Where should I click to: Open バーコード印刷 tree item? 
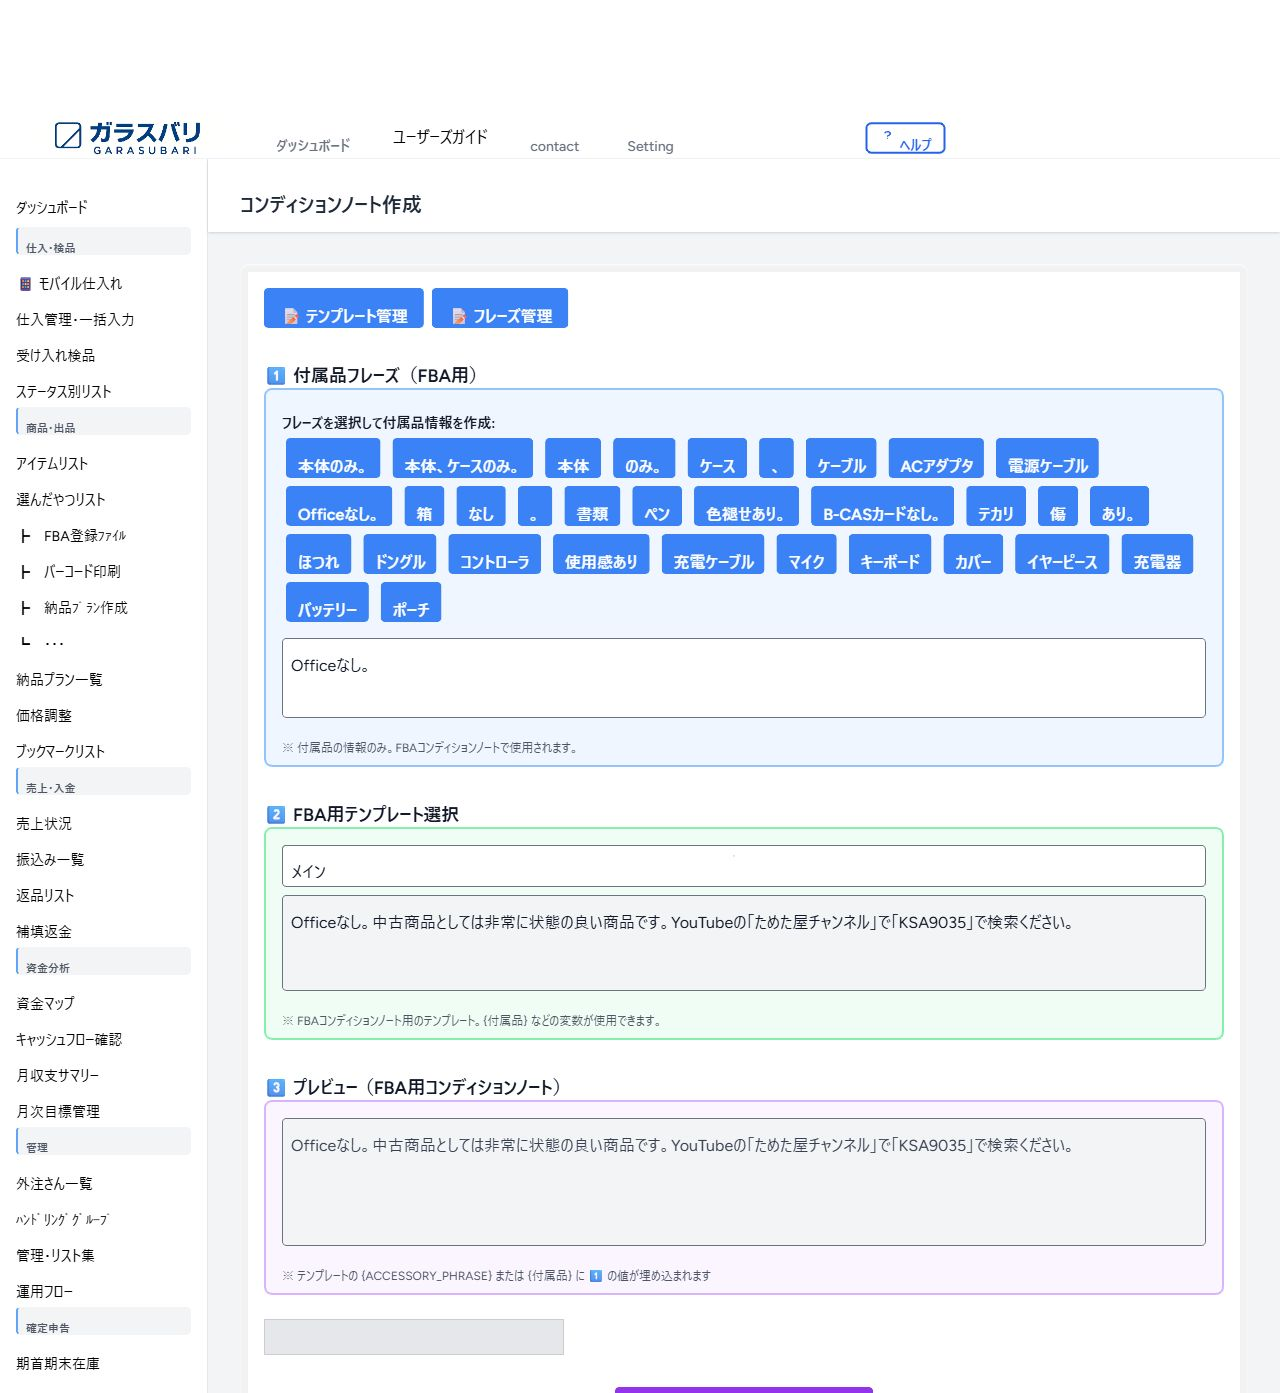pyautogui.click(x=81, y=572)
